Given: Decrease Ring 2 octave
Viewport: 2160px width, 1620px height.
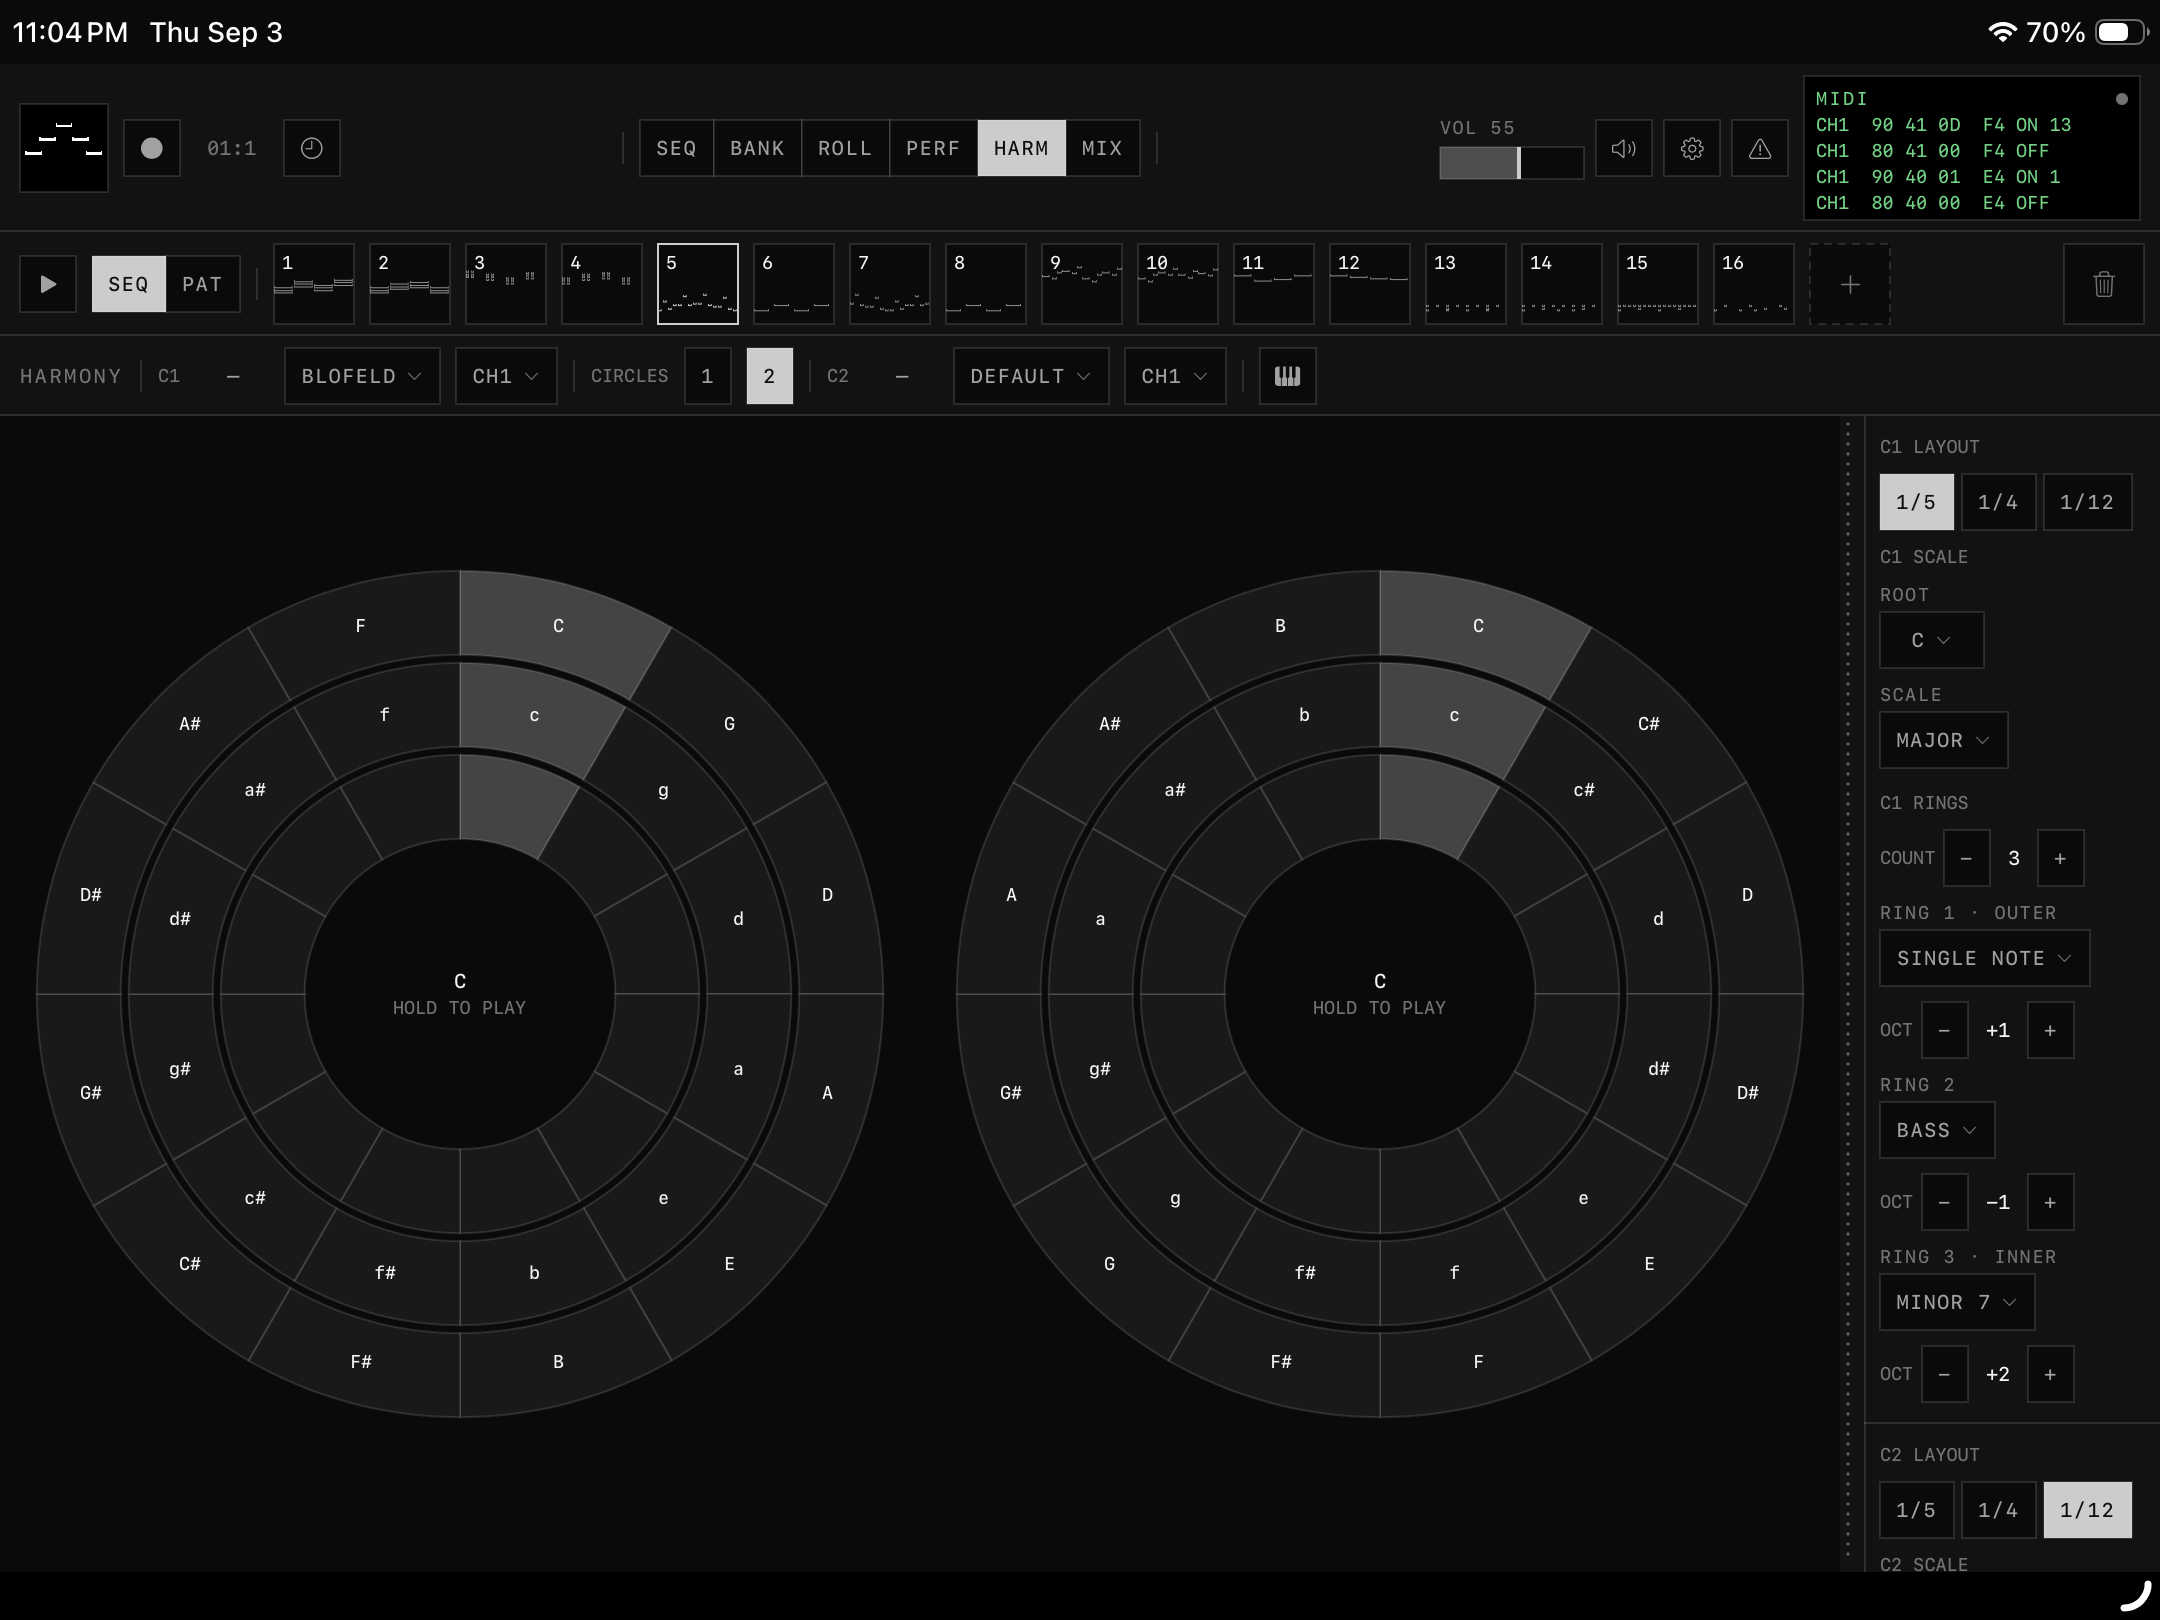Looking at the screenshot, I should tap(1945, 1202).
